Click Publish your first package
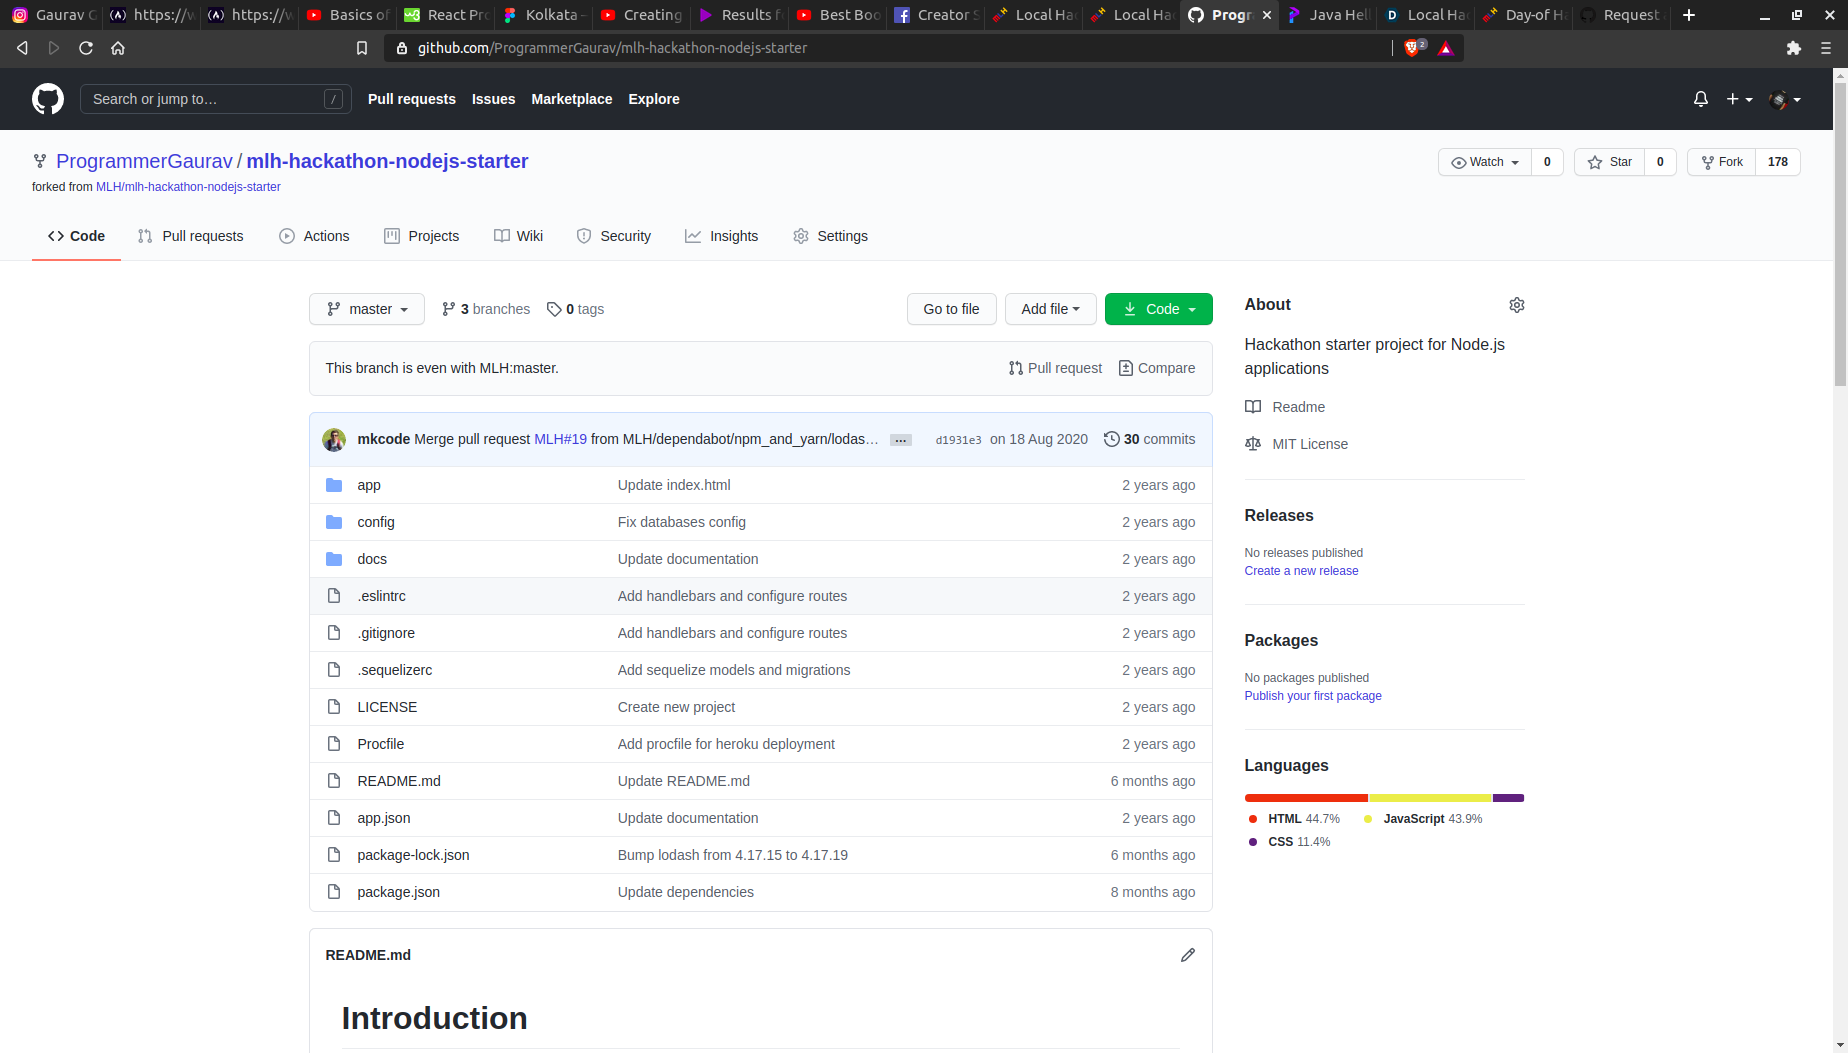Image resolution: width=1848 pixels, height=1053 pixels. [x=1313, y=696]
